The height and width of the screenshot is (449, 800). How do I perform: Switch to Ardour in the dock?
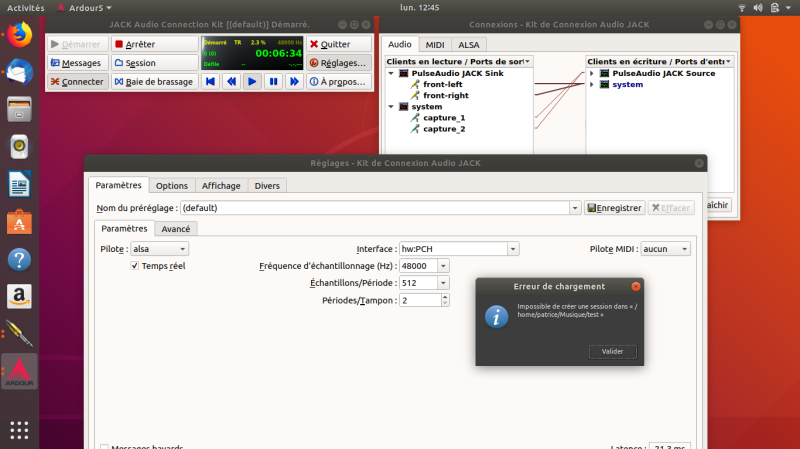19,371
